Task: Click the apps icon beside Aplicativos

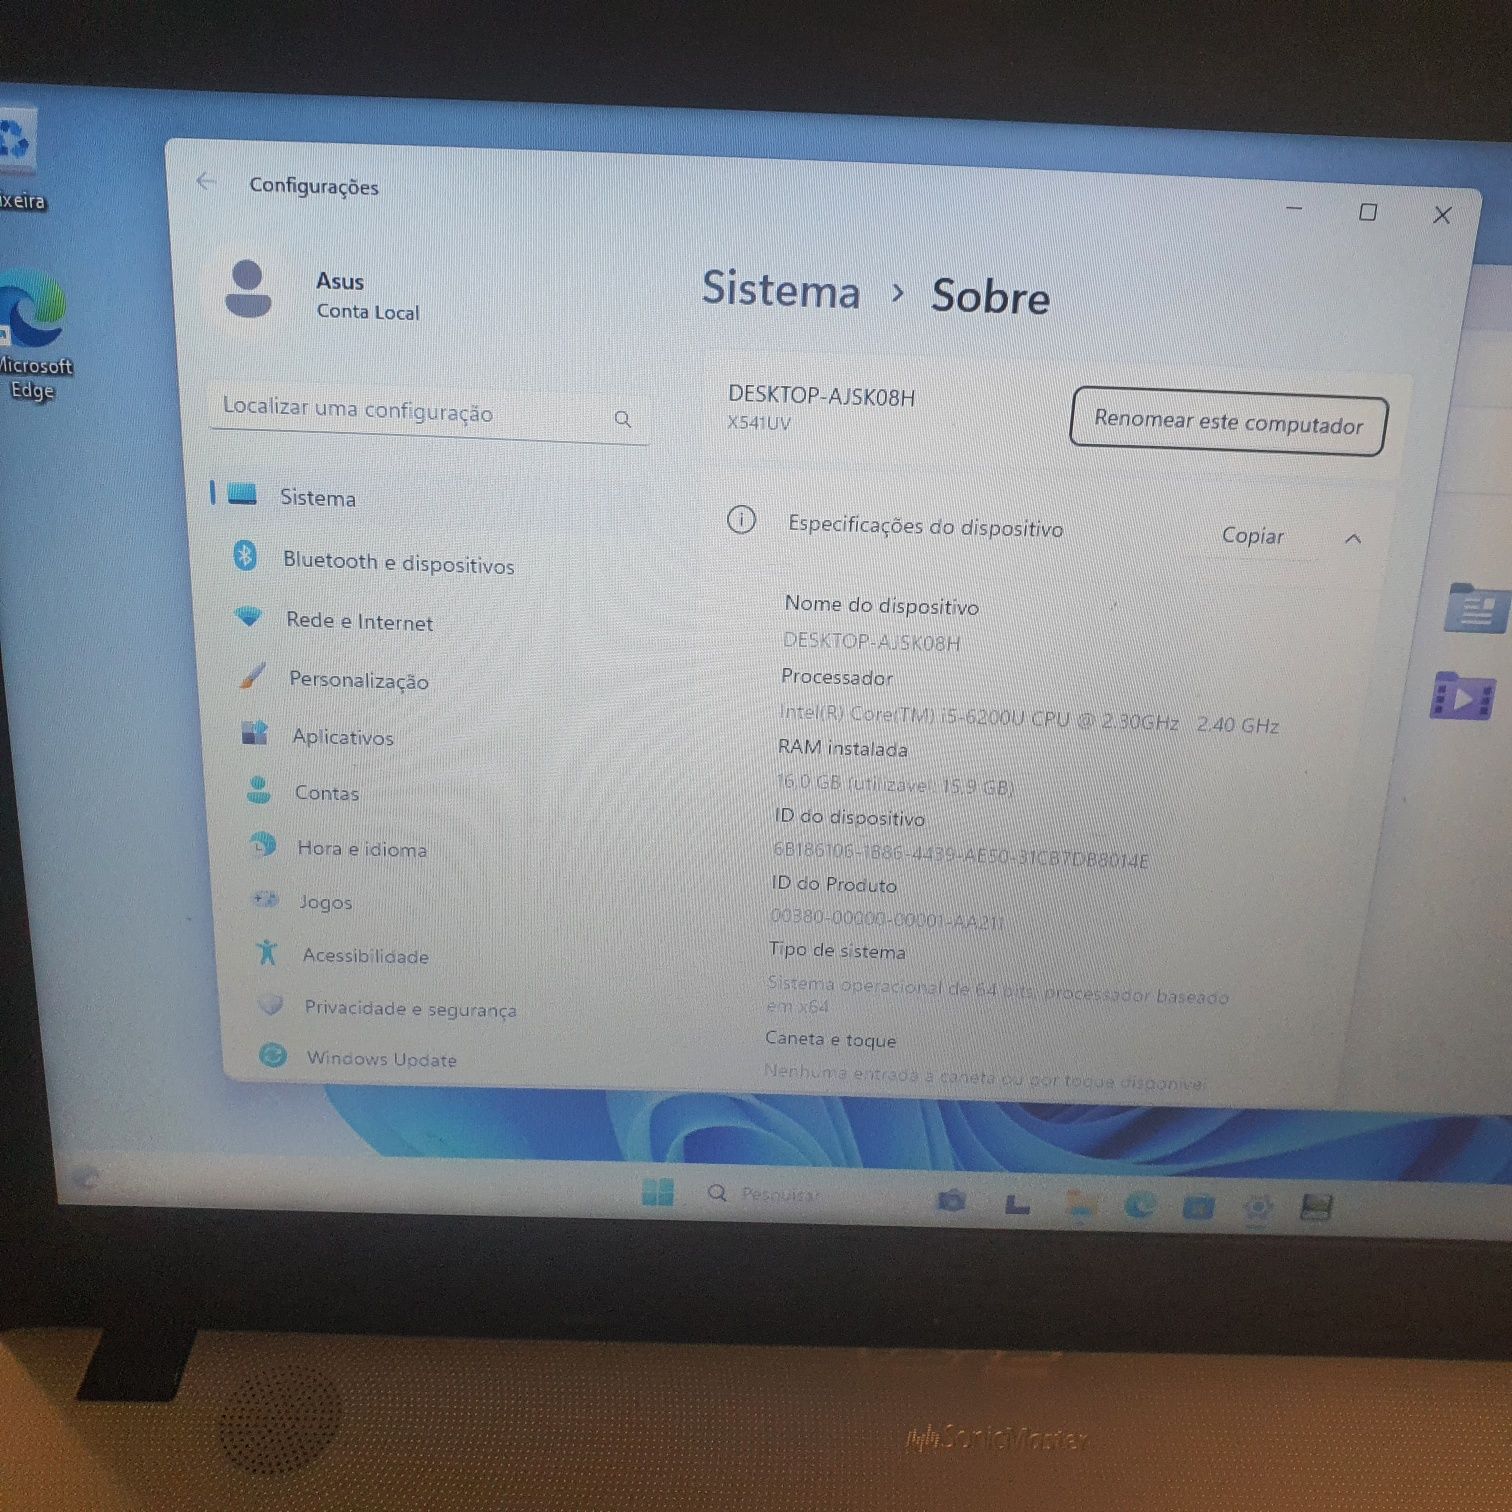Action: click(255, 733)
